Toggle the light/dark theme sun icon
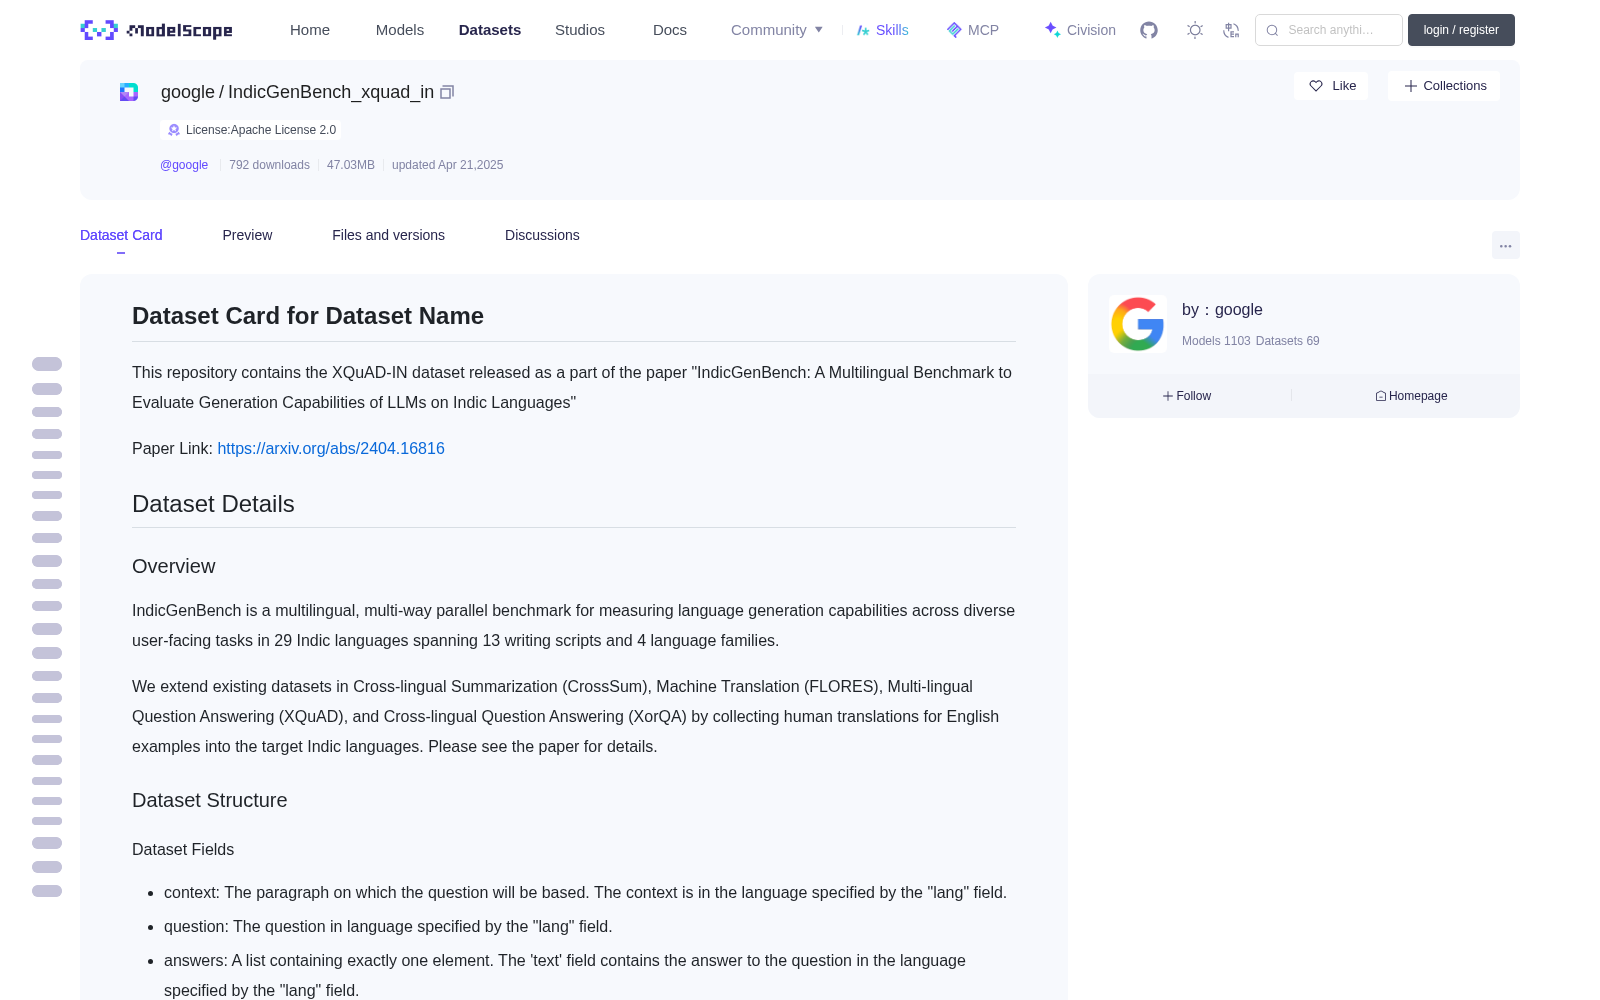Viewport: 1600px width, 1000px height. (x=1195, y=30)
